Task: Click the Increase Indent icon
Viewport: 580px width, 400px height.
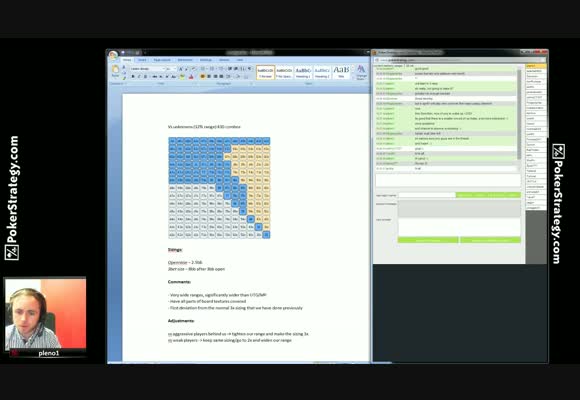Action: (236, 69)
